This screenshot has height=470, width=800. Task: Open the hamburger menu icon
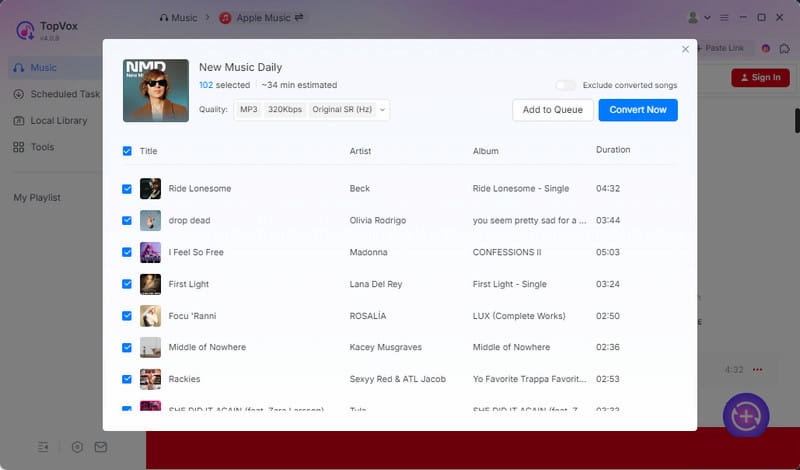[x=724, y=18]
